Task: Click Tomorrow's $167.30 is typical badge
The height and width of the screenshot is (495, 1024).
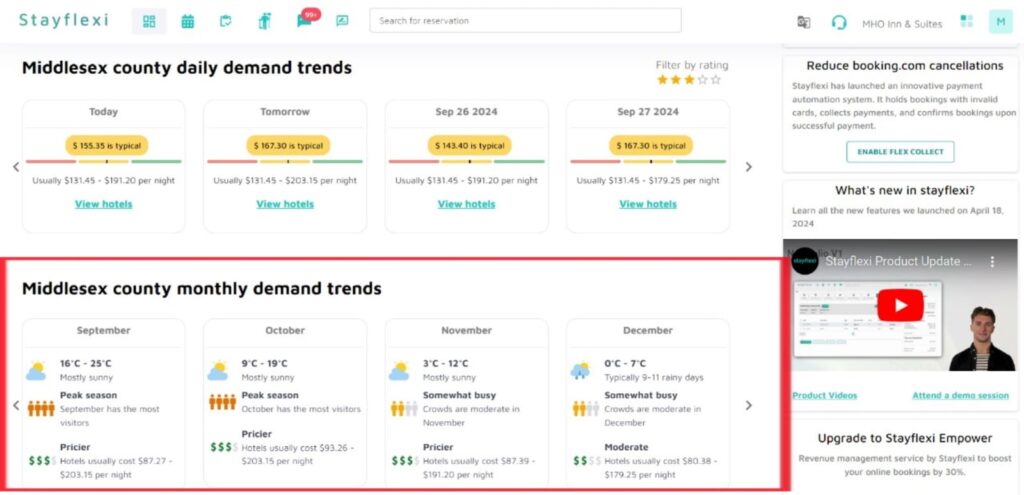Action: pyautogui.click(x=288, y=146)
